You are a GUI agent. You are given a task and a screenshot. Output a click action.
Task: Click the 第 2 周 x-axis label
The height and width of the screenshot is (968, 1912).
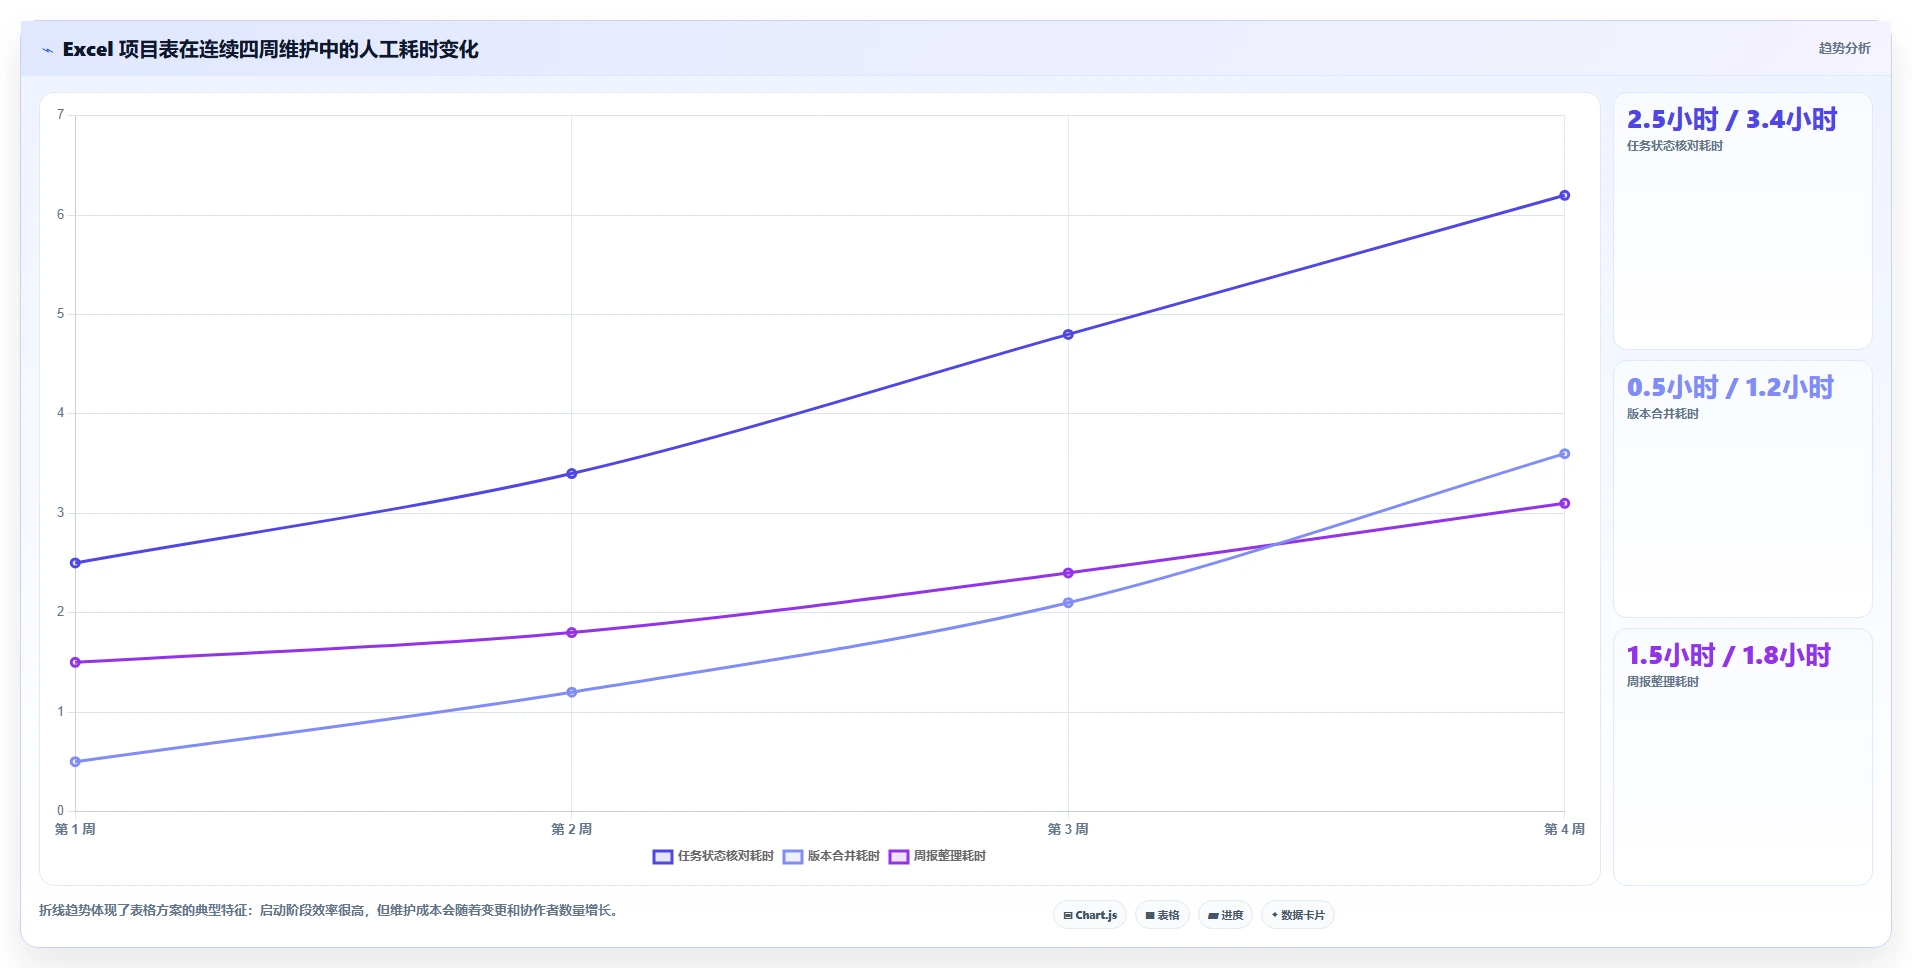coord(572,829)
